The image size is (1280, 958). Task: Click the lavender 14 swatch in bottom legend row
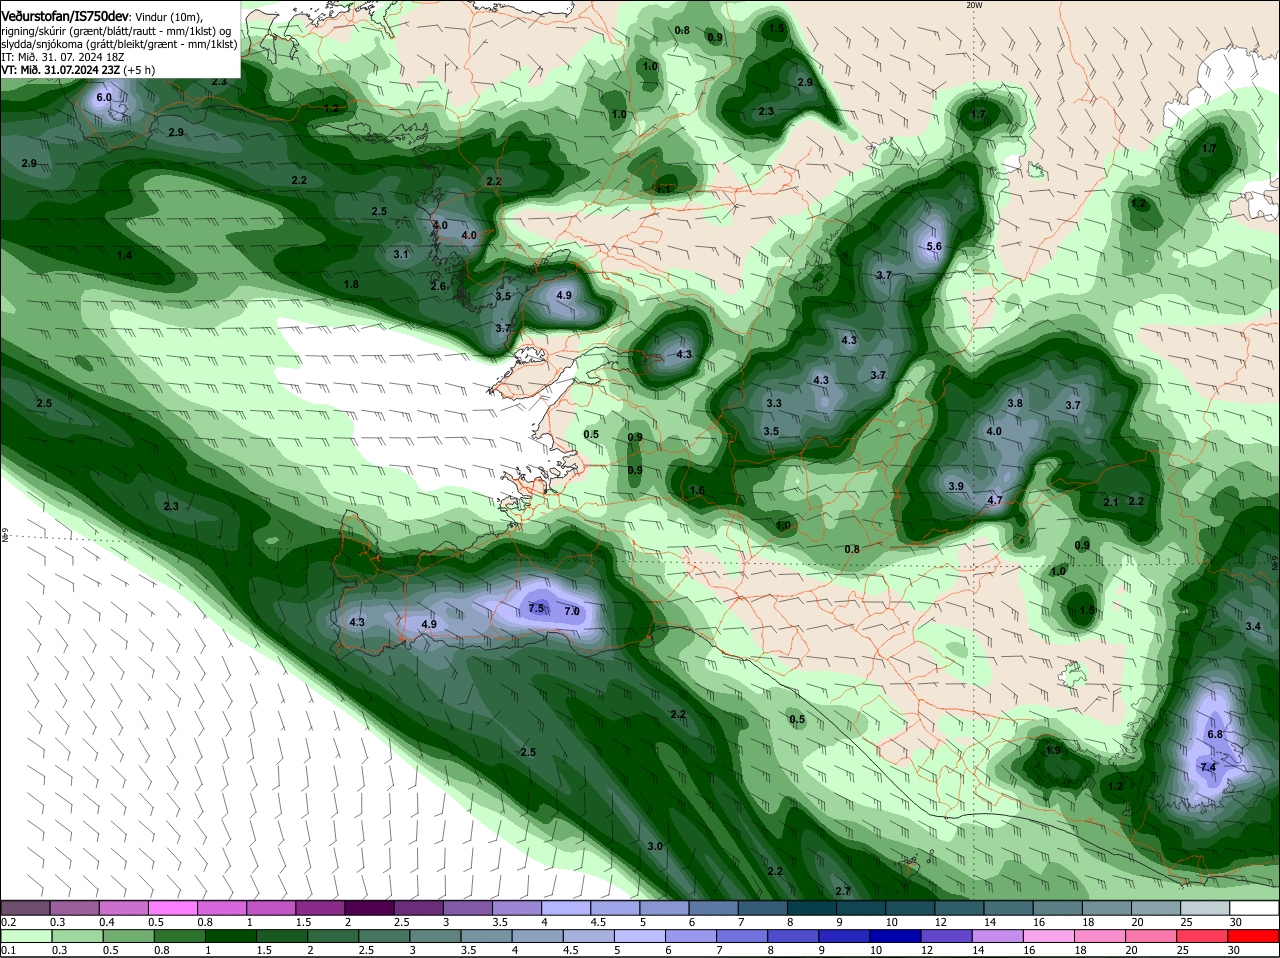tap(997, 936)
